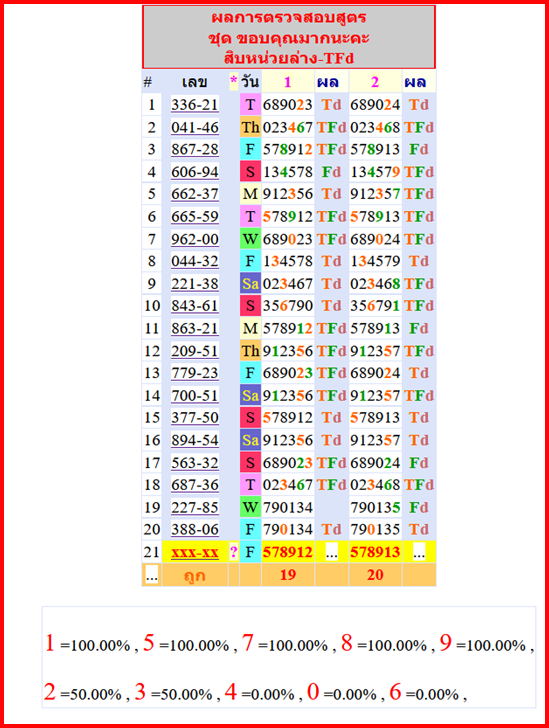Click the blue Sa day cell in row 9
This screenshot has height=728, width=549.
[x=250, y=284]
